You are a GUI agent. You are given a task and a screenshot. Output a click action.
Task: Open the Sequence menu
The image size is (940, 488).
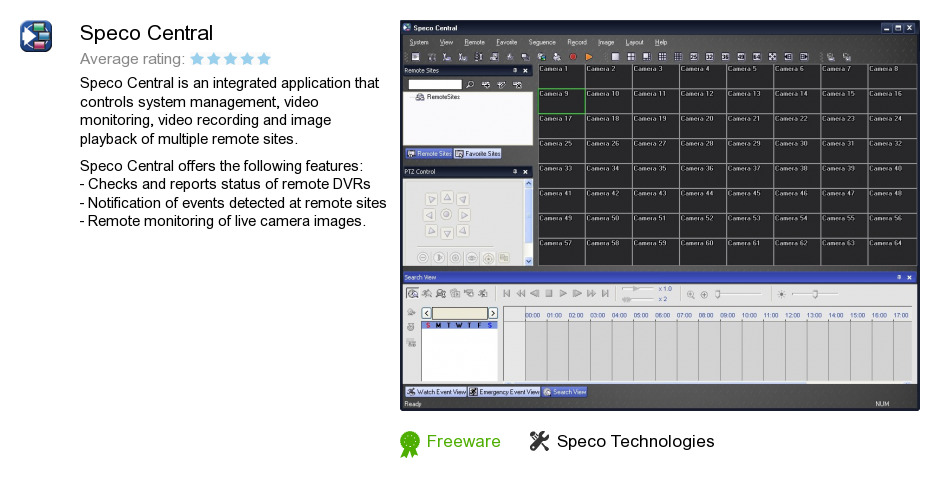(x=542, y=43)
